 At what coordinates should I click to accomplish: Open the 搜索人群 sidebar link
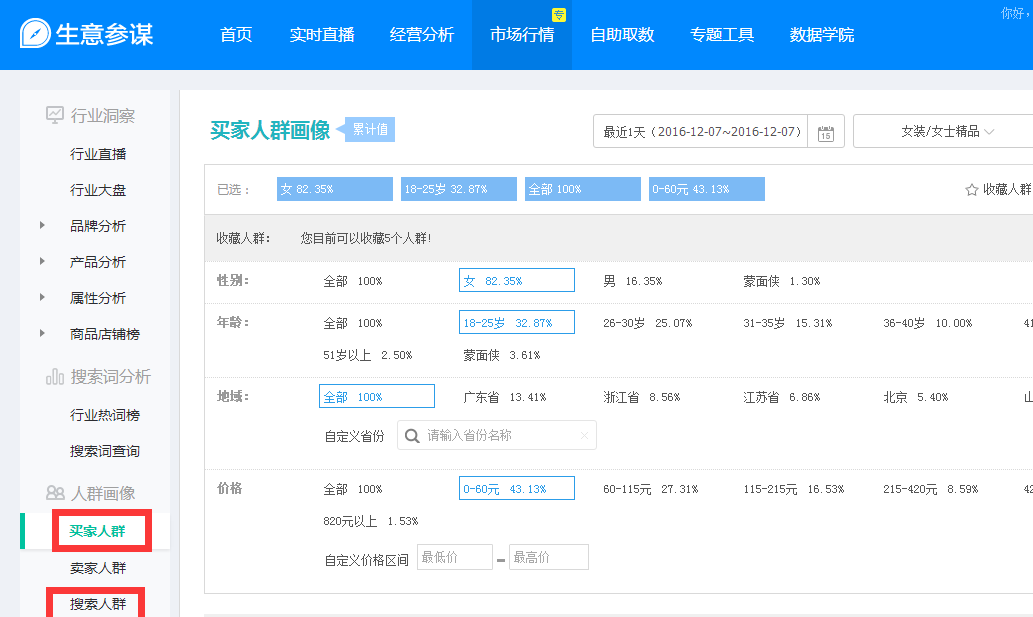point(98,604)
